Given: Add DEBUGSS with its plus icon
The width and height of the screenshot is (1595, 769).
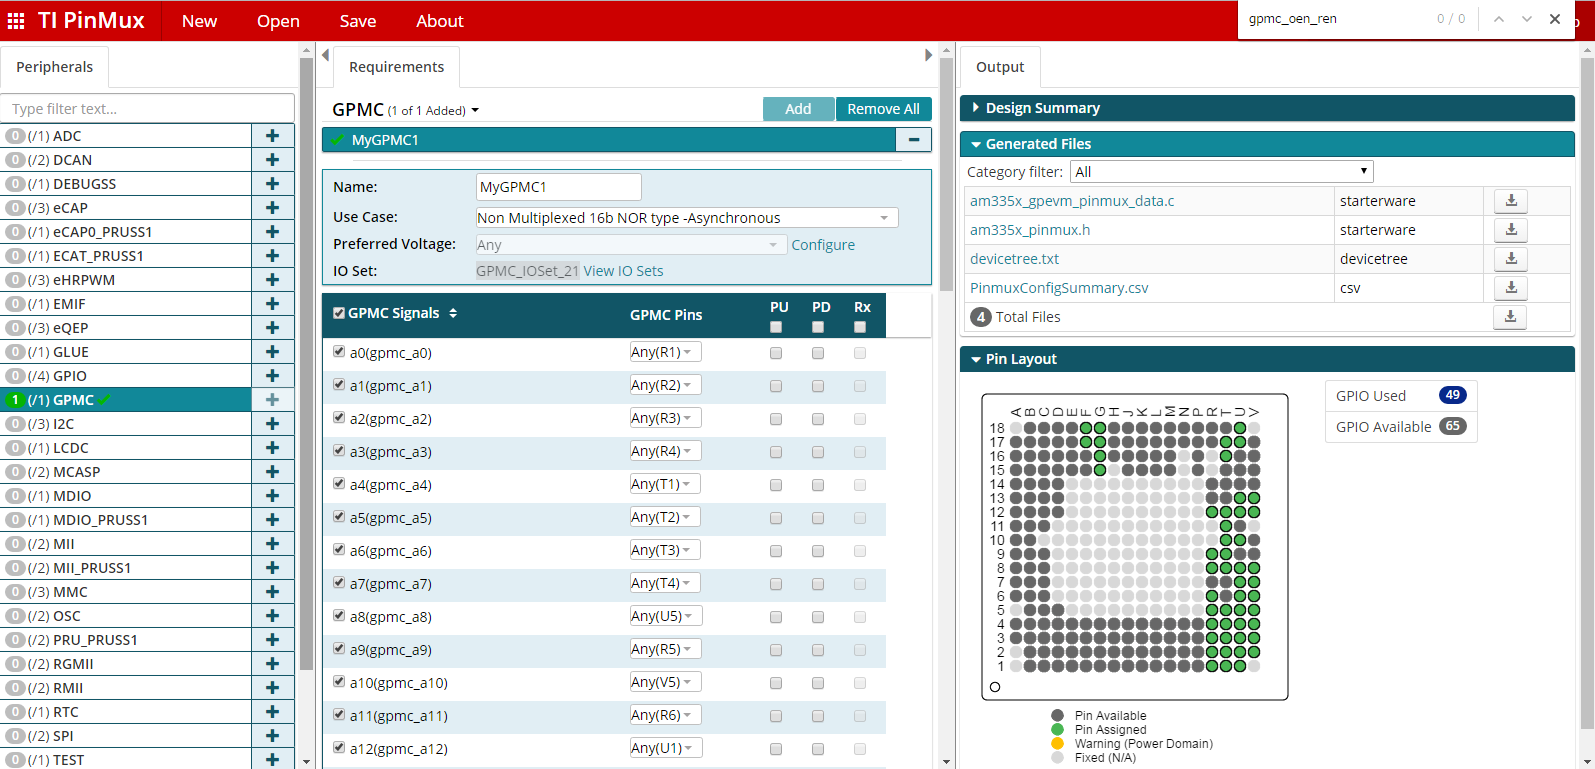Looking at the screenshot, I should pyautogui.click(x=272, y=184).
